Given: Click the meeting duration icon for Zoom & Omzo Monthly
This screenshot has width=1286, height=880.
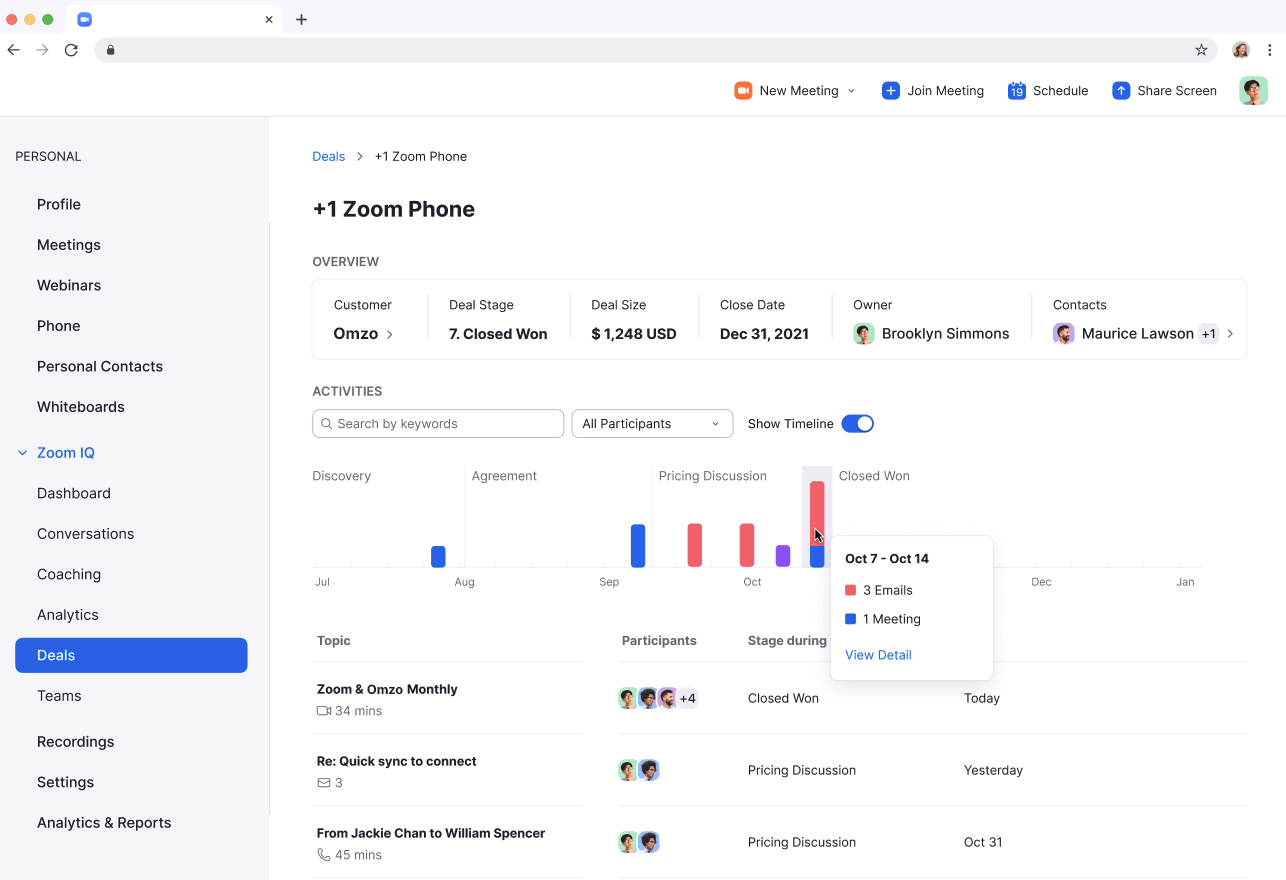Looking at the screenshot, I should tap(323, 710).
